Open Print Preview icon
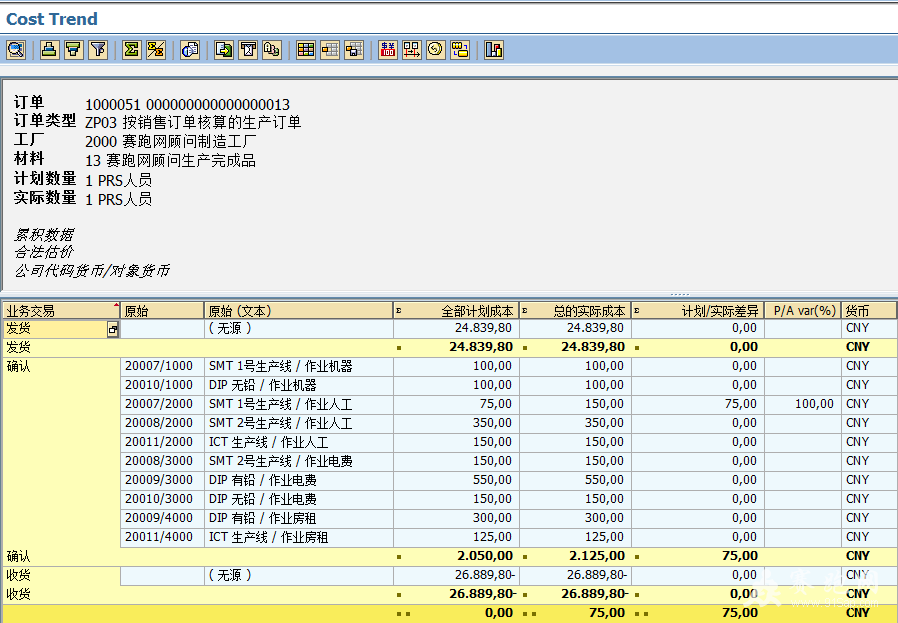This screenshot has height=623, width=898. coord(190,50)
